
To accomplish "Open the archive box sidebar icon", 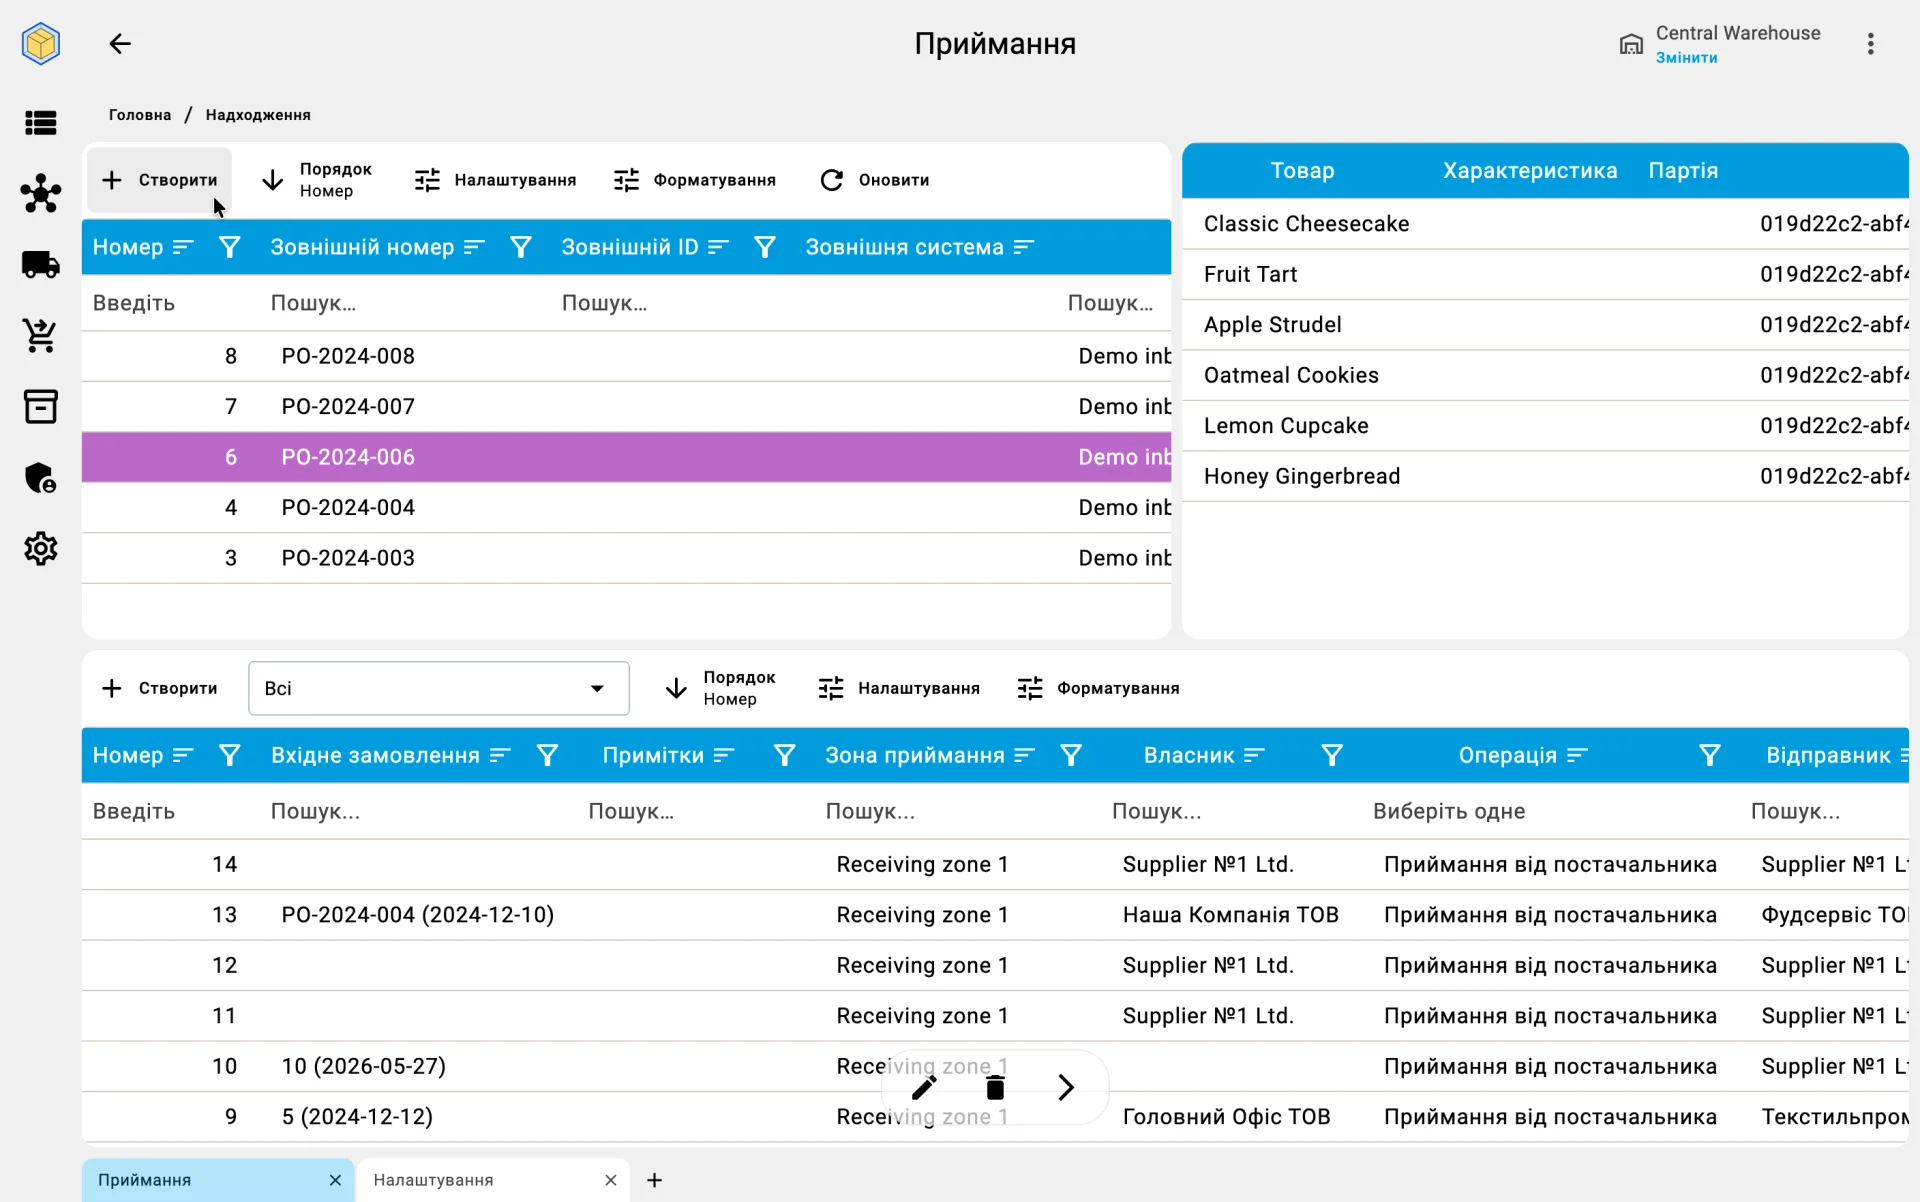I will click(41, 407).
